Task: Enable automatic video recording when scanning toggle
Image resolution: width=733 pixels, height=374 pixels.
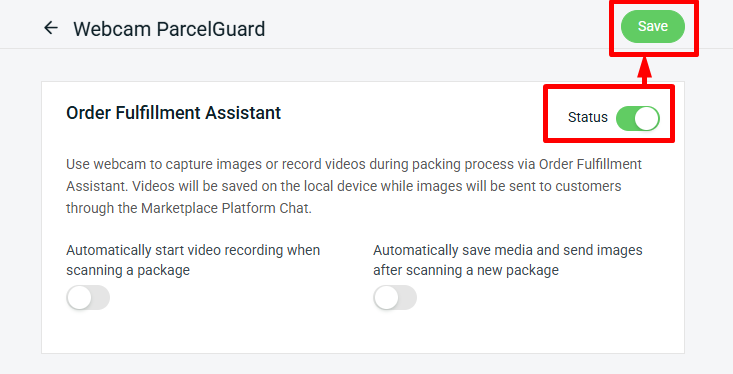Action: coord(88,298)
